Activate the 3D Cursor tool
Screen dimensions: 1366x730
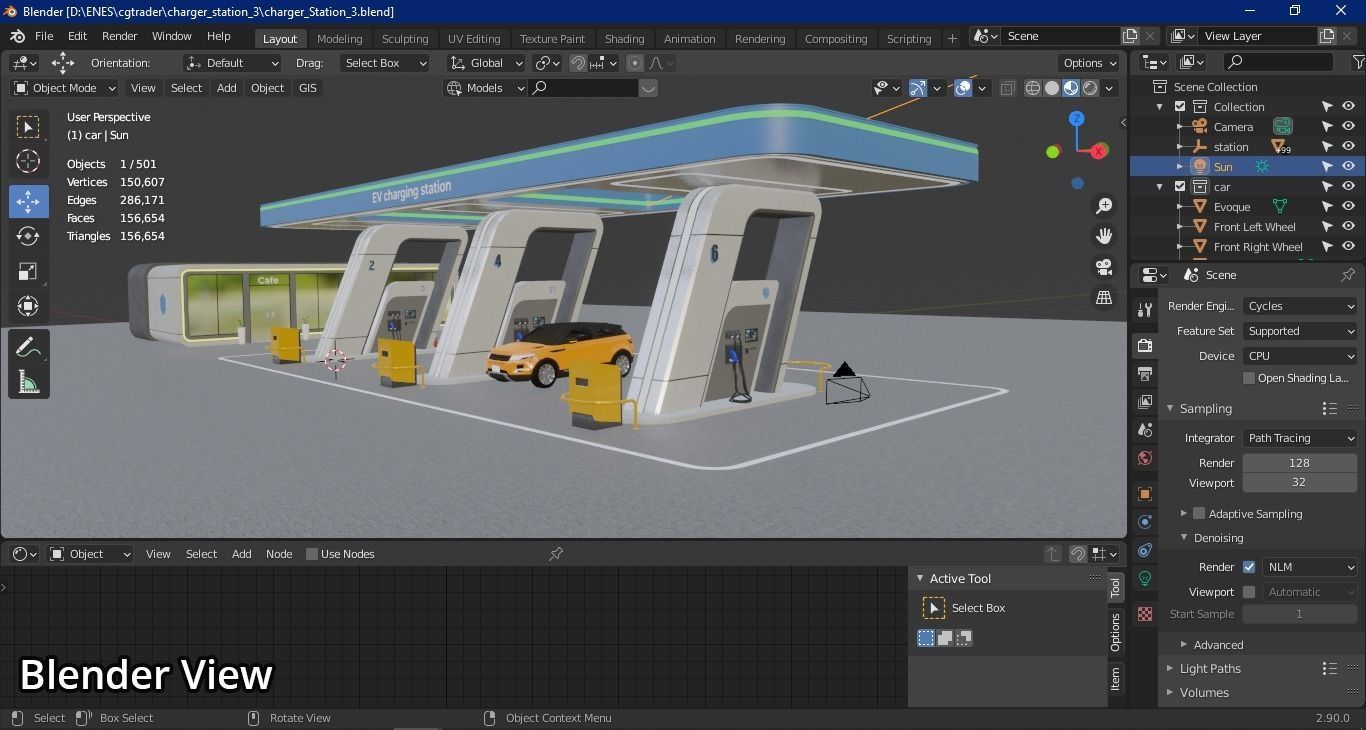point(28,161)
